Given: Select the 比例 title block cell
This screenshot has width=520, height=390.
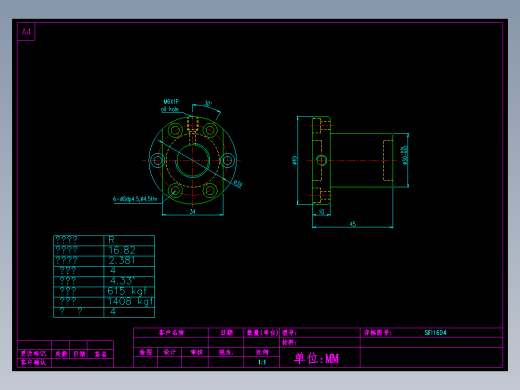Looking at the screenshot, I should (x=262, y=352).
